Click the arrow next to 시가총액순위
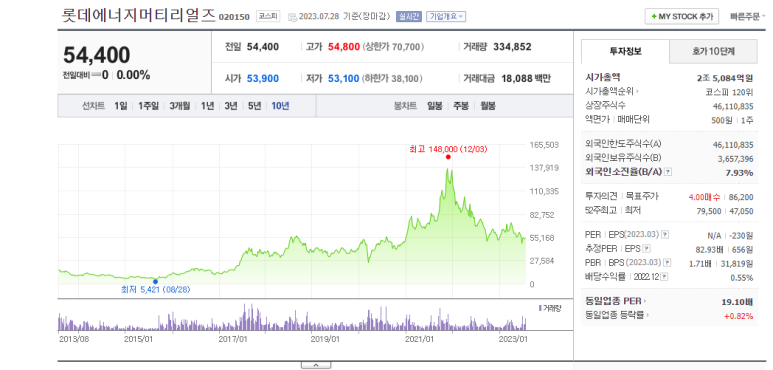Image resolution: width=773 pixels, height=370 pixels. coord(637,91)
